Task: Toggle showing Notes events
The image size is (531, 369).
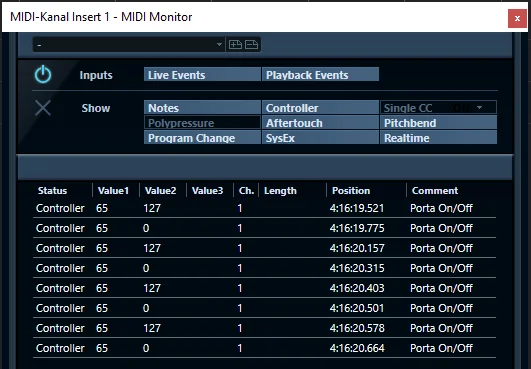Action: (202, 107)
